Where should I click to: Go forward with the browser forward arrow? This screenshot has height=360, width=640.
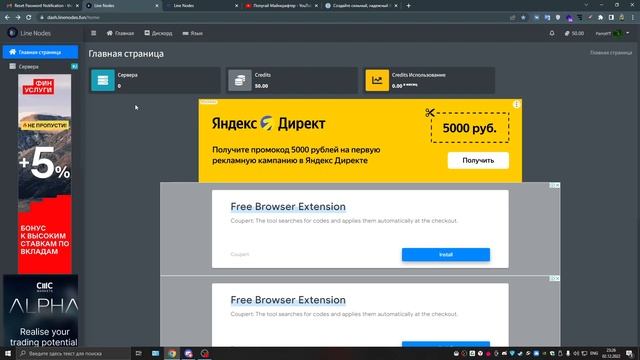[18, 18]
